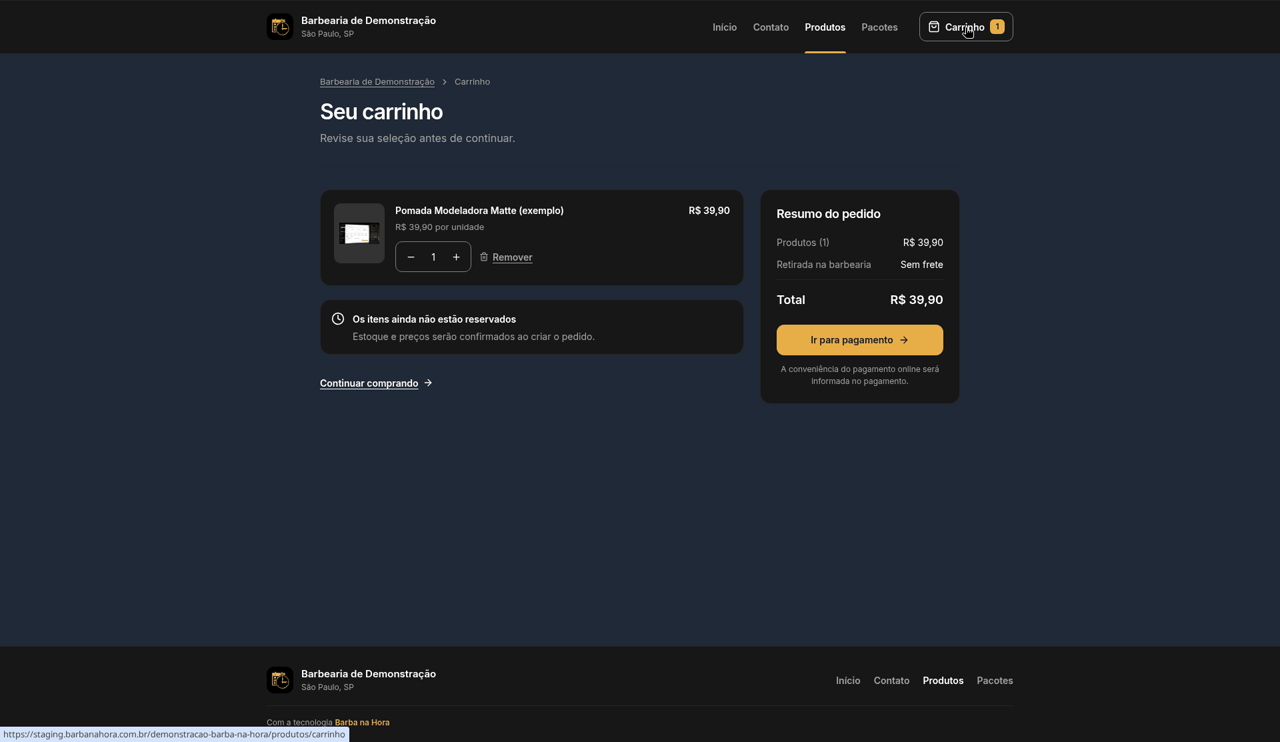This screenshot has height=742, width=1280.
Task: Go to Contato in the header navigation
Action: click(771, 27)
